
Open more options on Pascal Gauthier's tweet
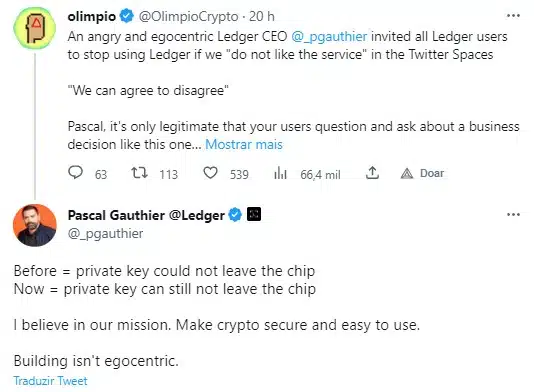(513, 215)
